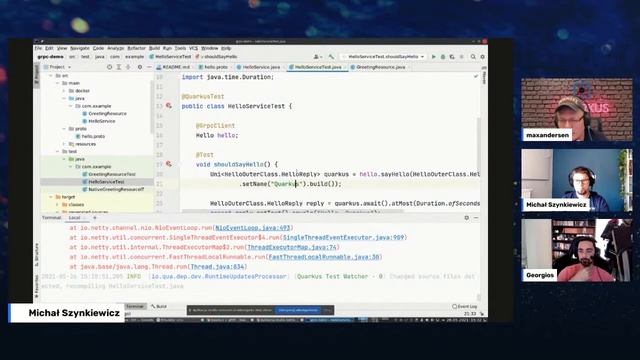
Task: Toggle the Project side tool window
Action: click(37, 74)
